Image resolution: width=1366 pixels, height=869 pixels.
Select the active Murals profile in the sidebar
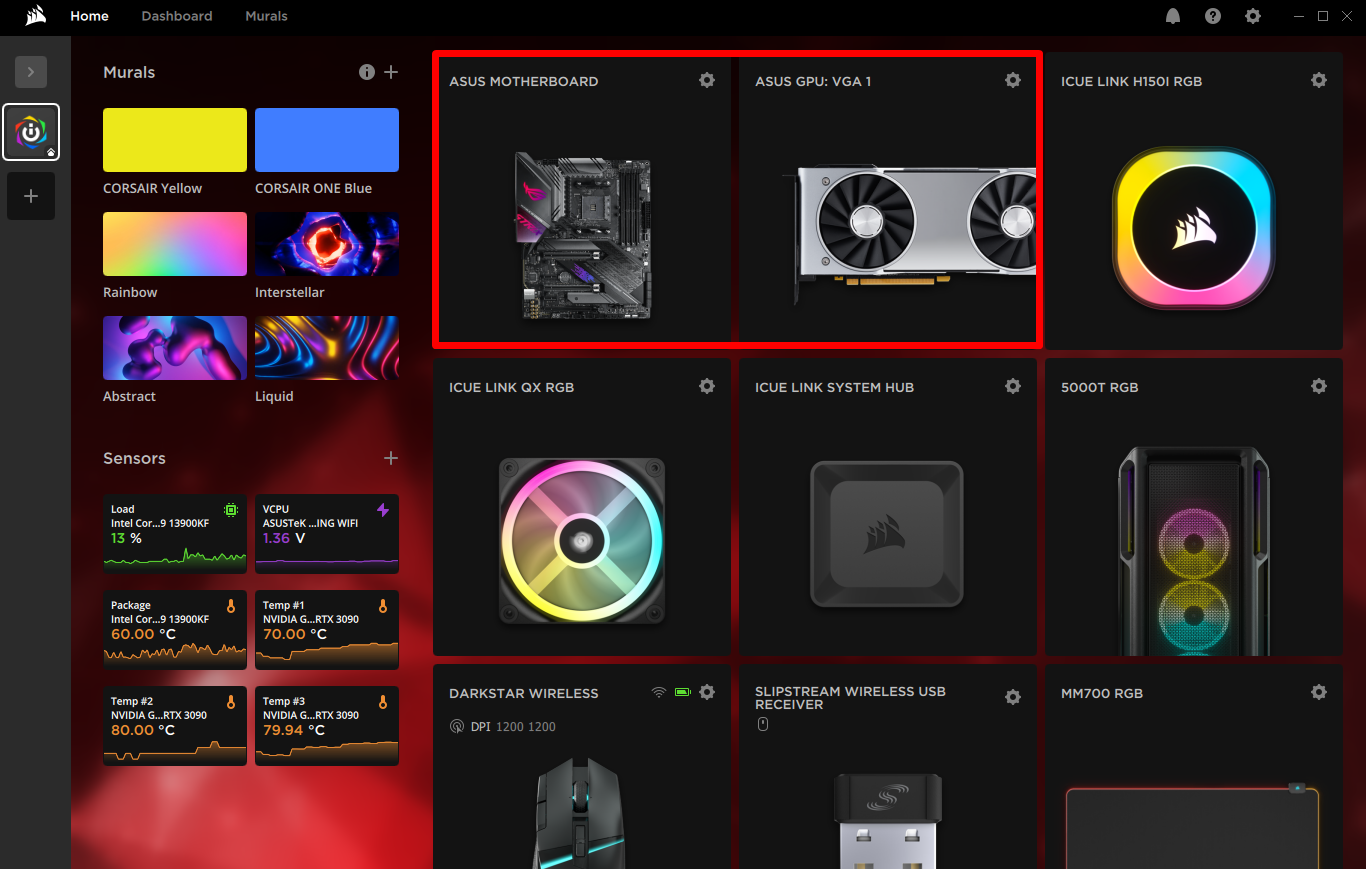pos(31,131)
